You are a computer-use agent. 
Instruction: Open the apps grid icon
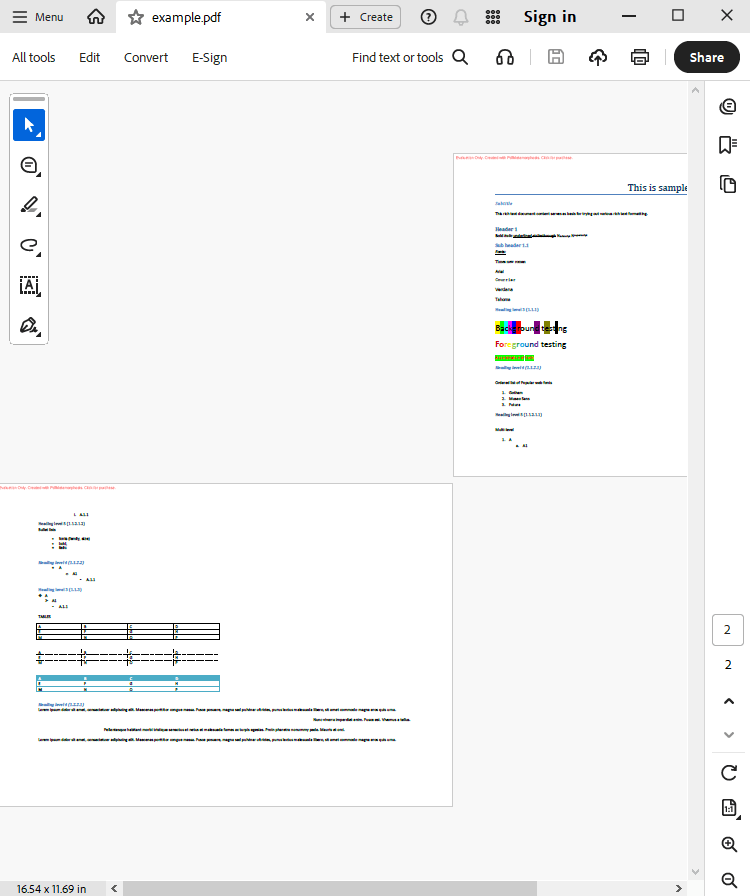[x=493, y=17]
